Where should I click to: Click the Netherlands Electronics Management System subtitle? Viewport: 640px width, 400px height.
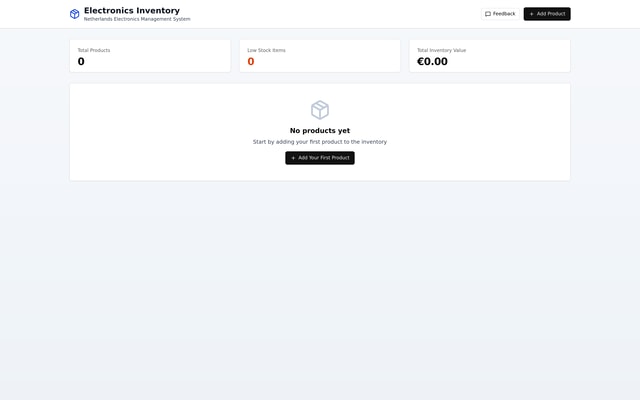pos(137,19)
